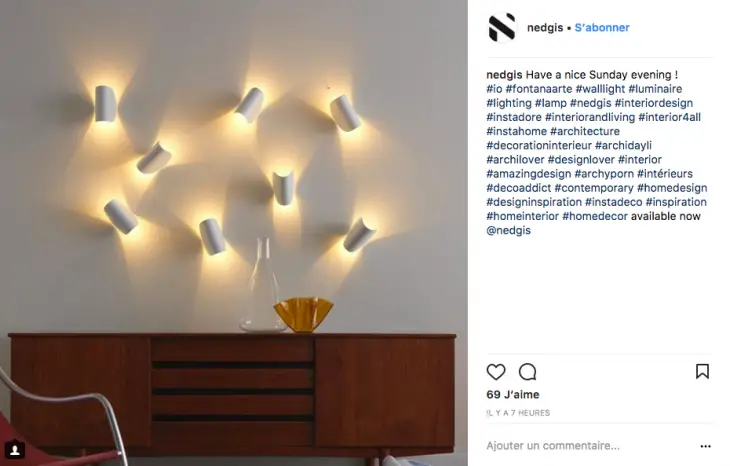Image resolution: width=730 pixels, height=466 pixels.
Task: Like the post with the heart icon
Action: (496, 372)
